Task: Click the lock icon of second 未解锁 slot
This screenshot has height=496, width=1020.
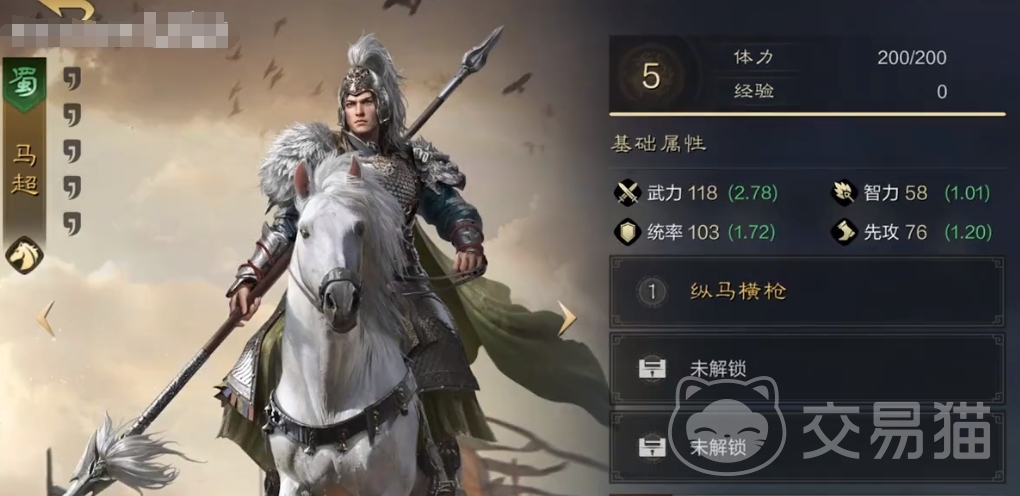Action: tap(652, 447)
